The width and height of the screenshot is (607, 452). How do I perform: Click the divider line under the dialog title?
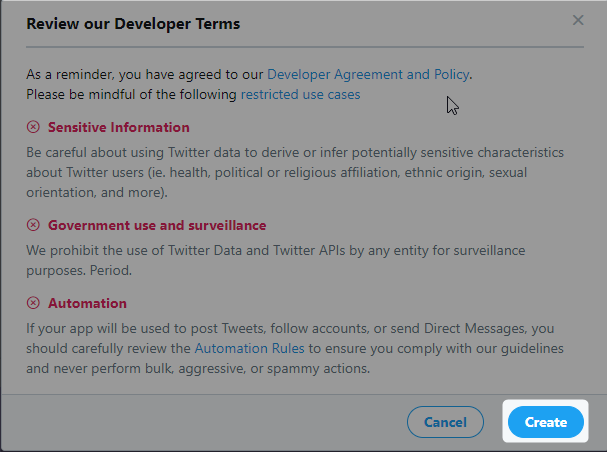pyautogui.click(x=305, y=47)
